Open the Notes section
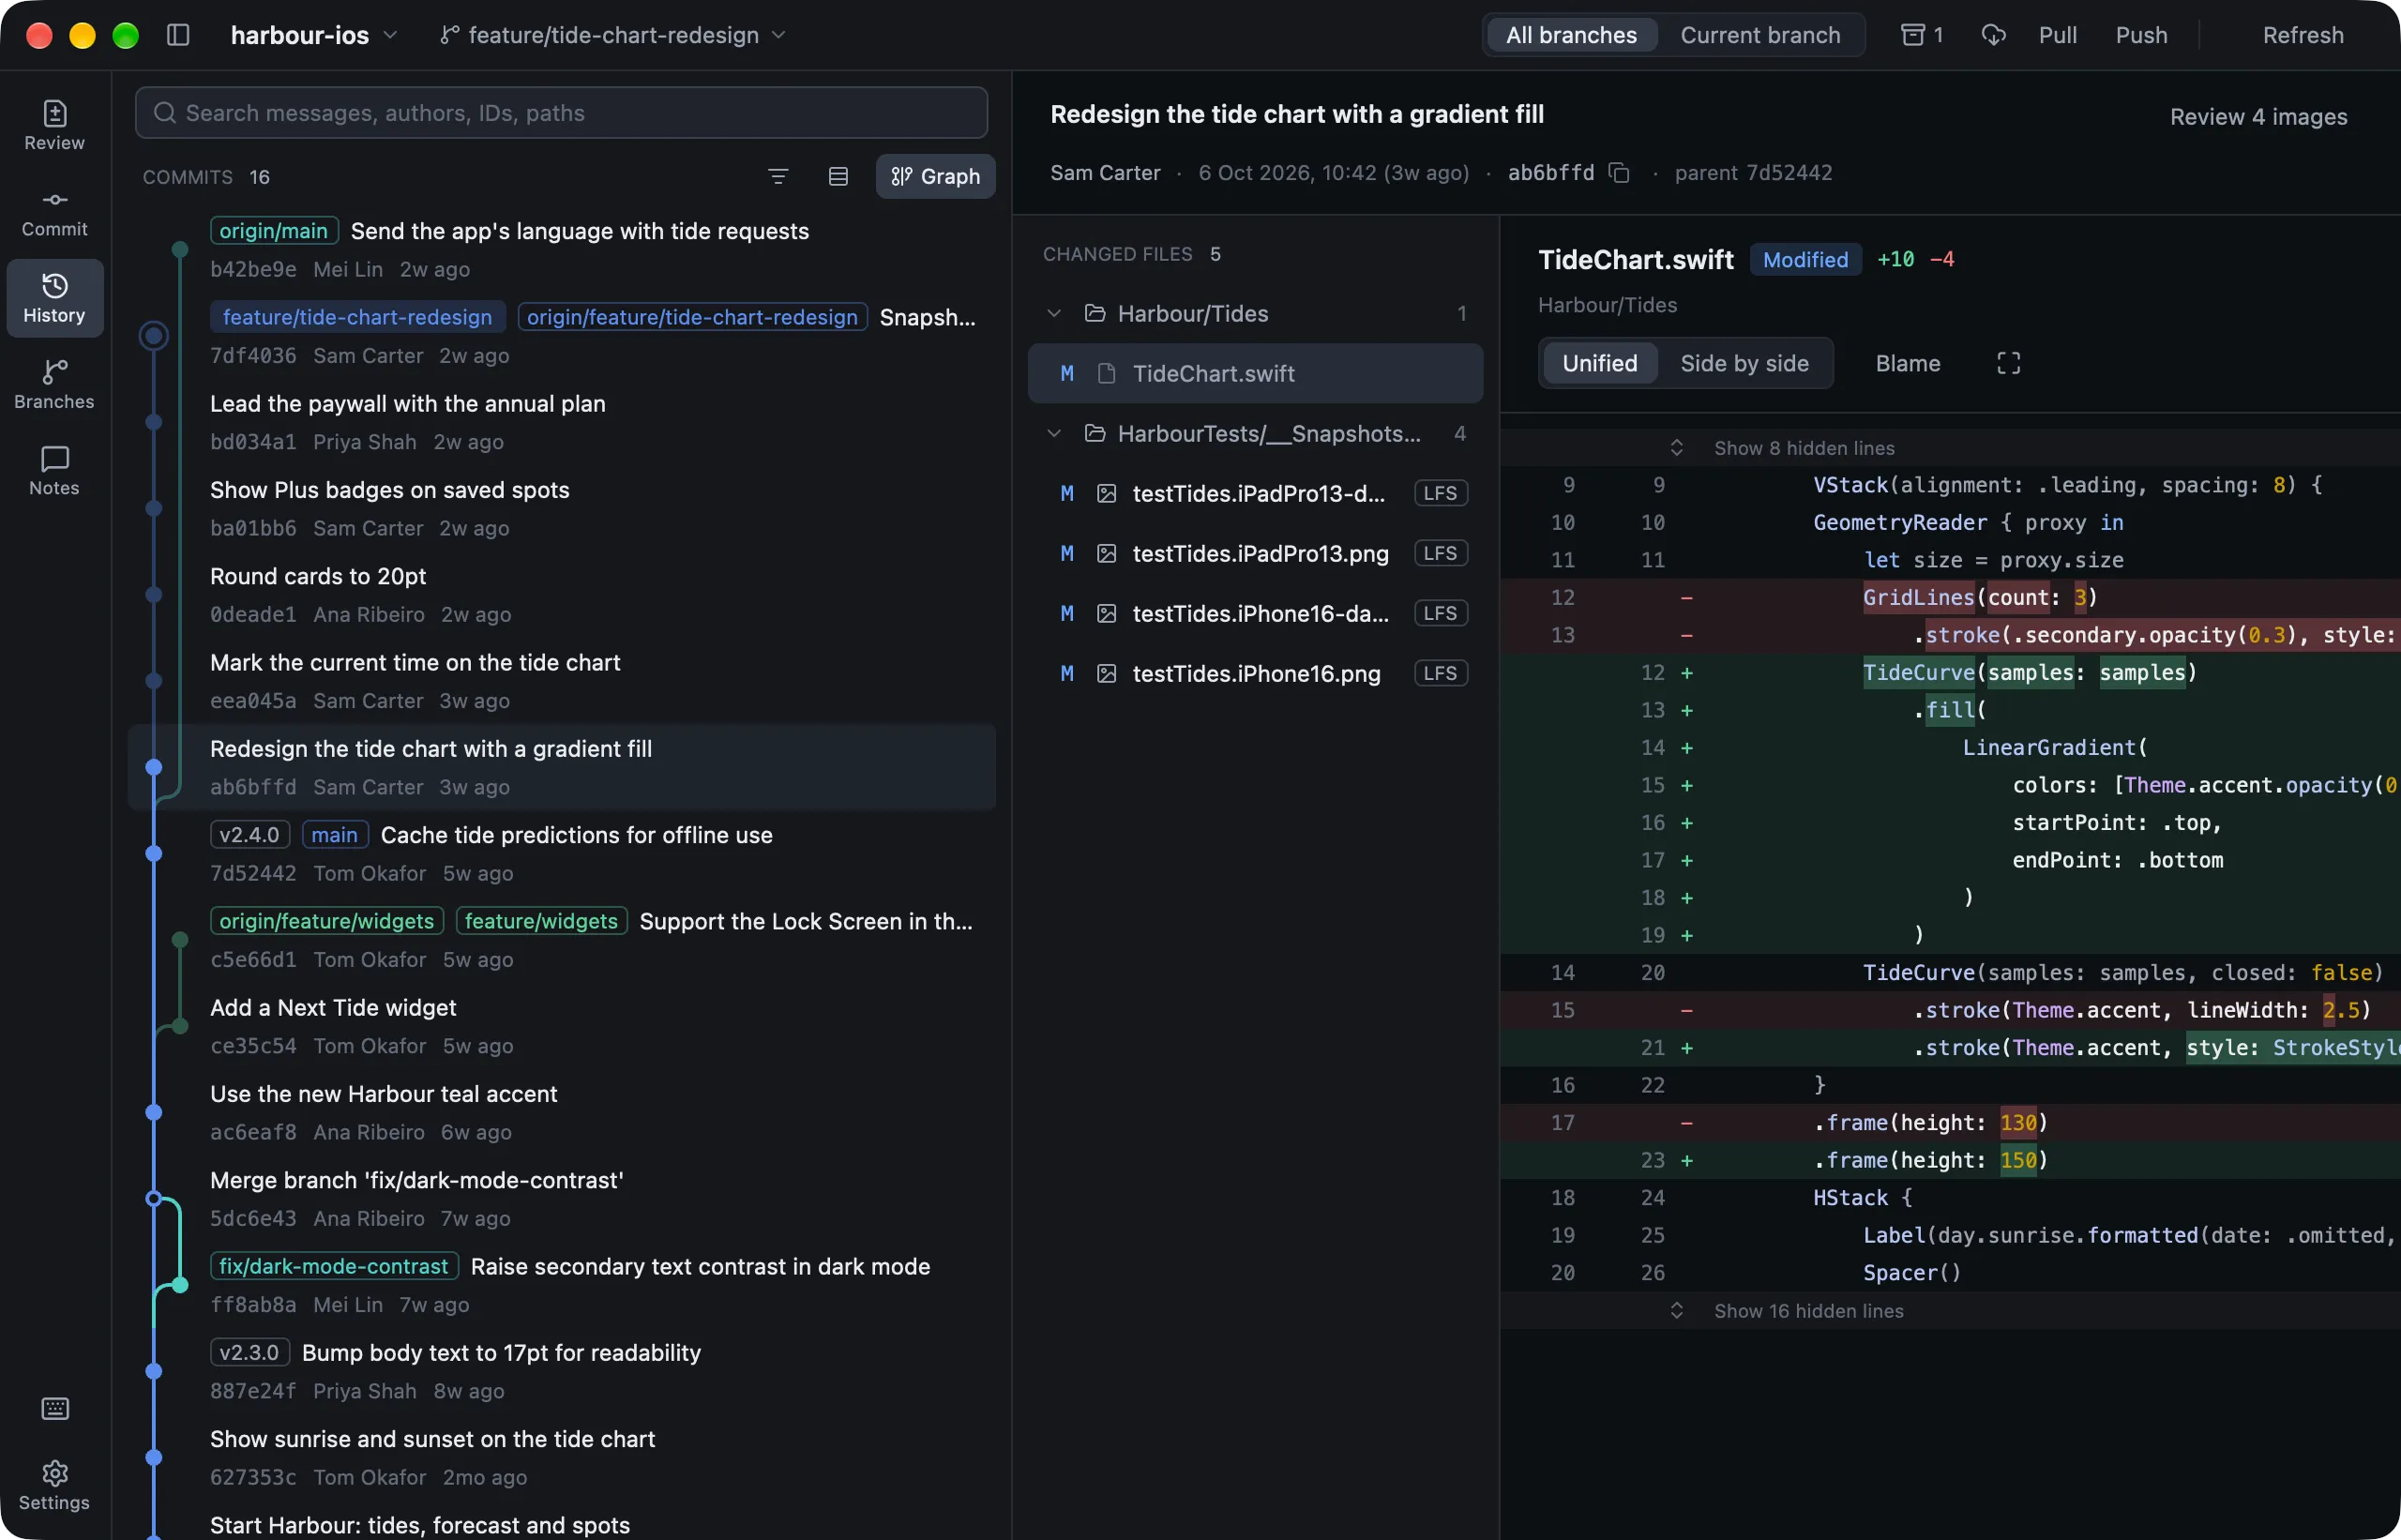This screenshot has width=2401, height=1540. point(54,470)
